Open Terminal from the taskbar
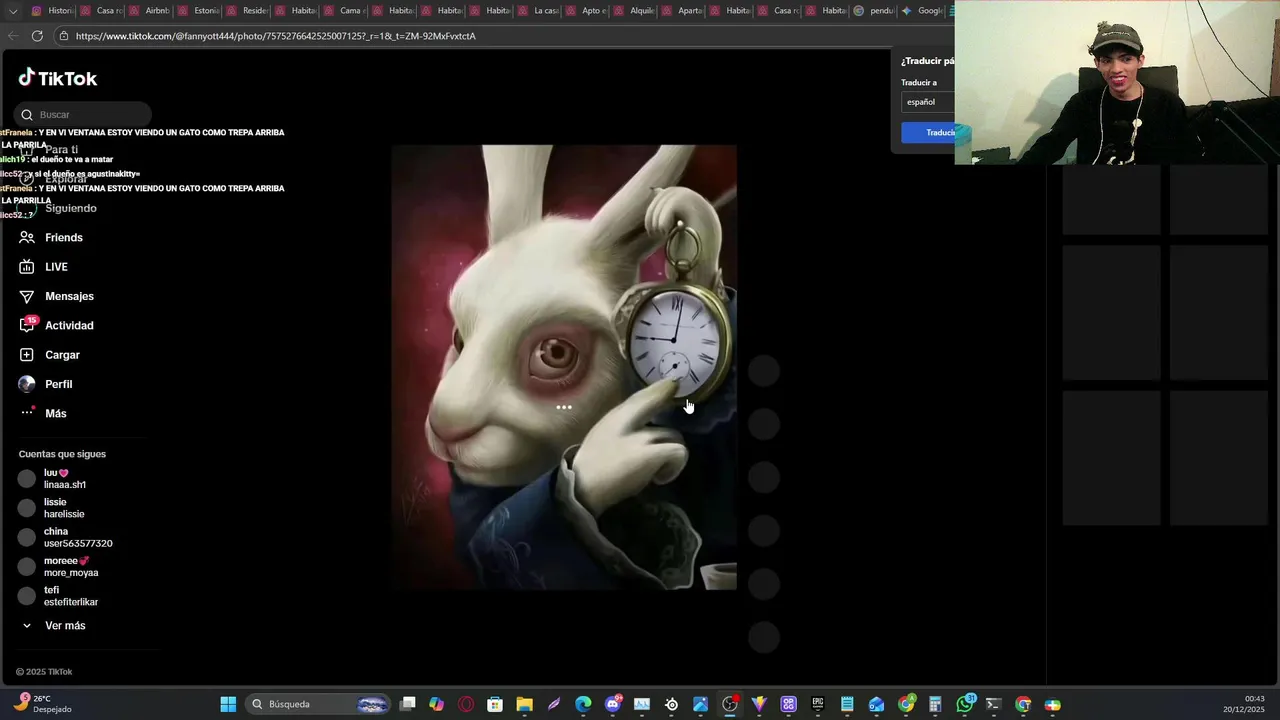The width and height of the screenshot is (1280, 720). [993, 704]
